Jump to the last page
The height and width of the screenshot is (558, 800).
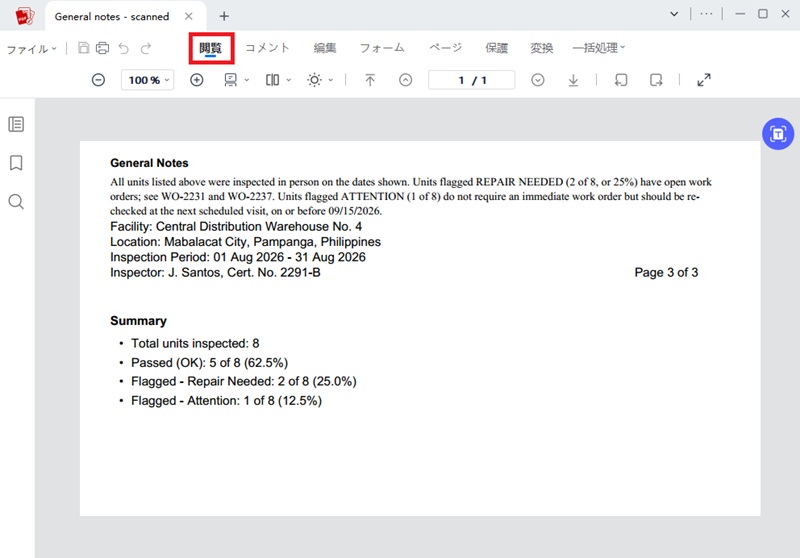click(x=573, y=80)
